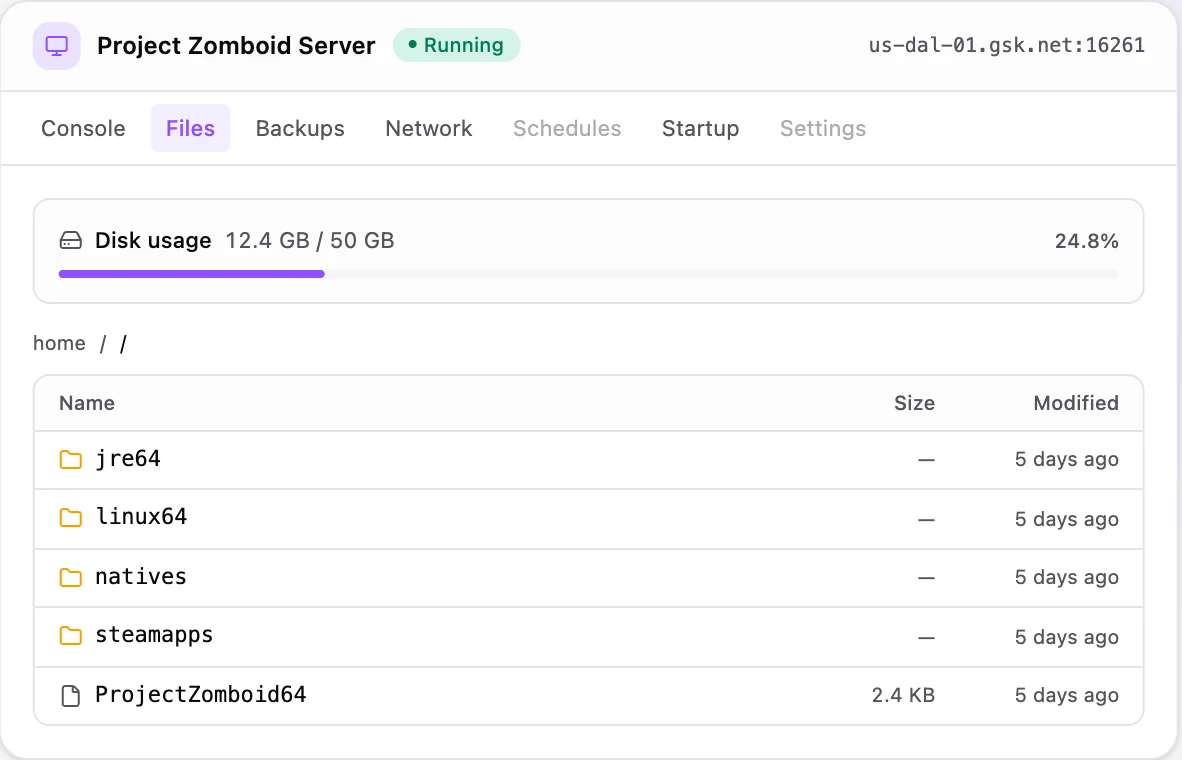The width and height of the screenshot is (1182, 760).
Task: Open the Settings tab
Action: click(823, 128)
